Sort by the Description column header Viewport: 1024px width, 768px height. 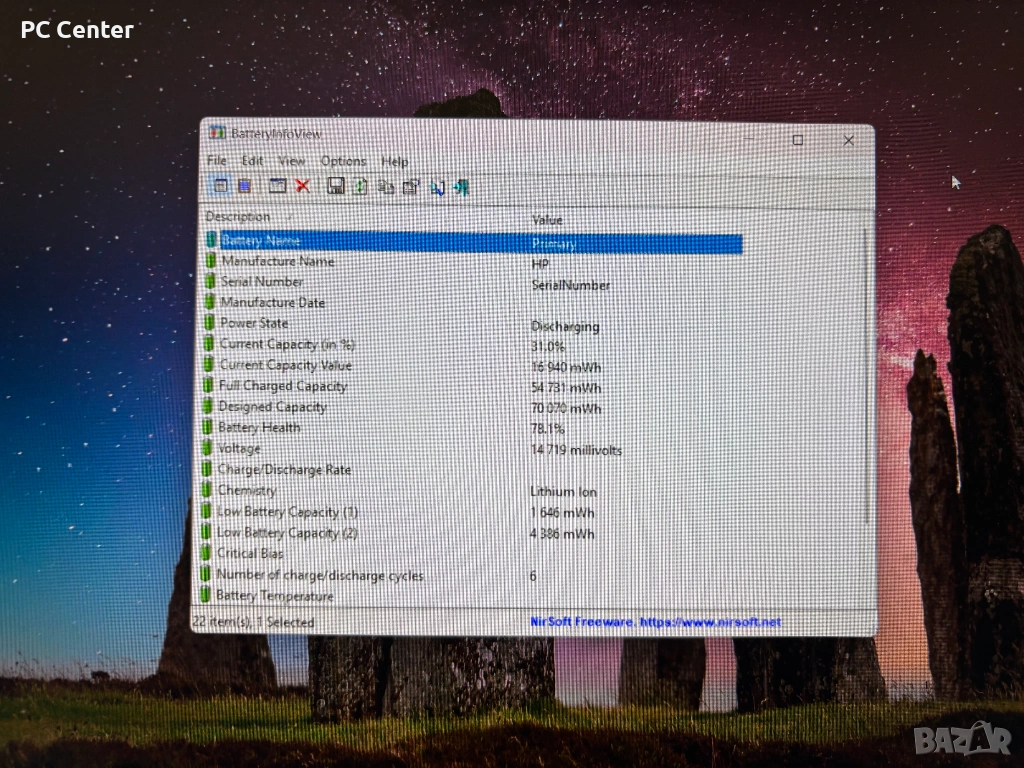coord(238,216)
